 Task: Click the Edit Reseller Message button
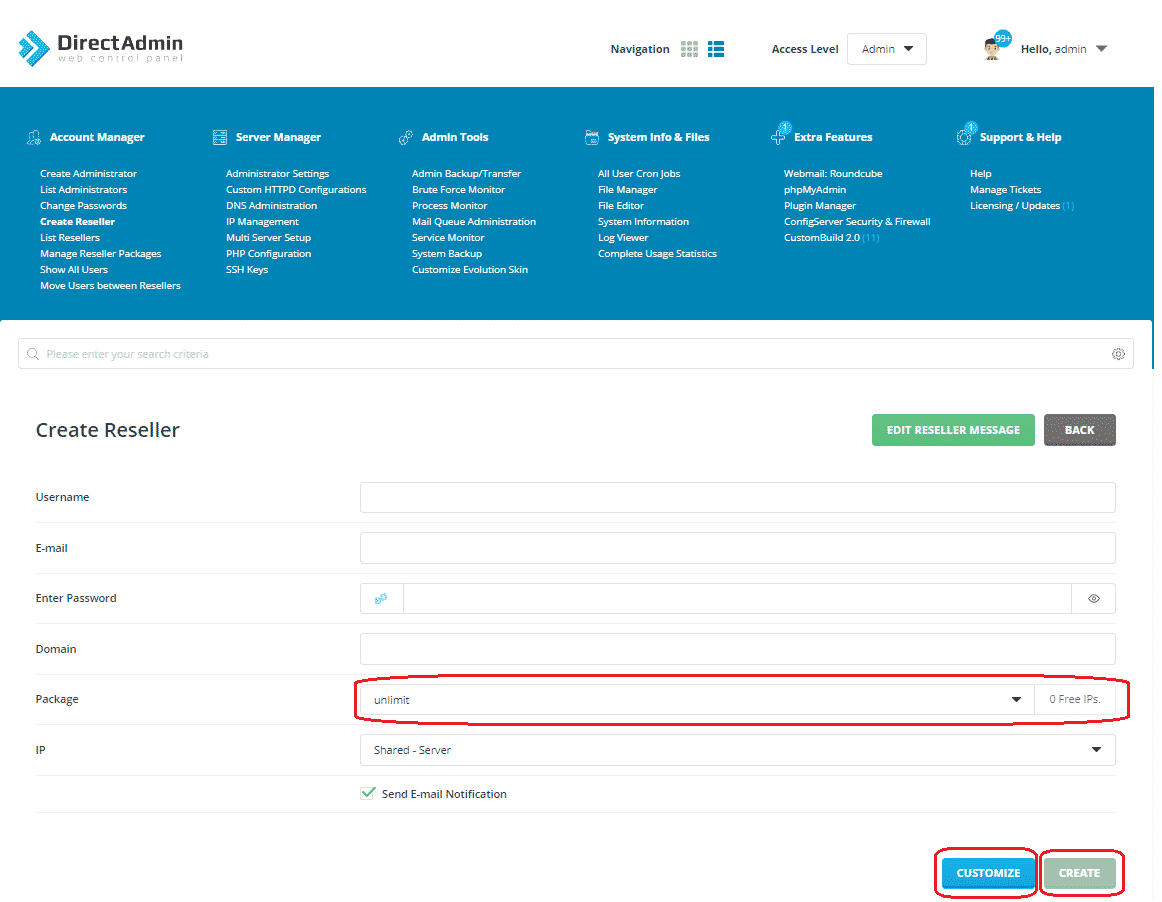pyautogui.click(x=953, y=430)
